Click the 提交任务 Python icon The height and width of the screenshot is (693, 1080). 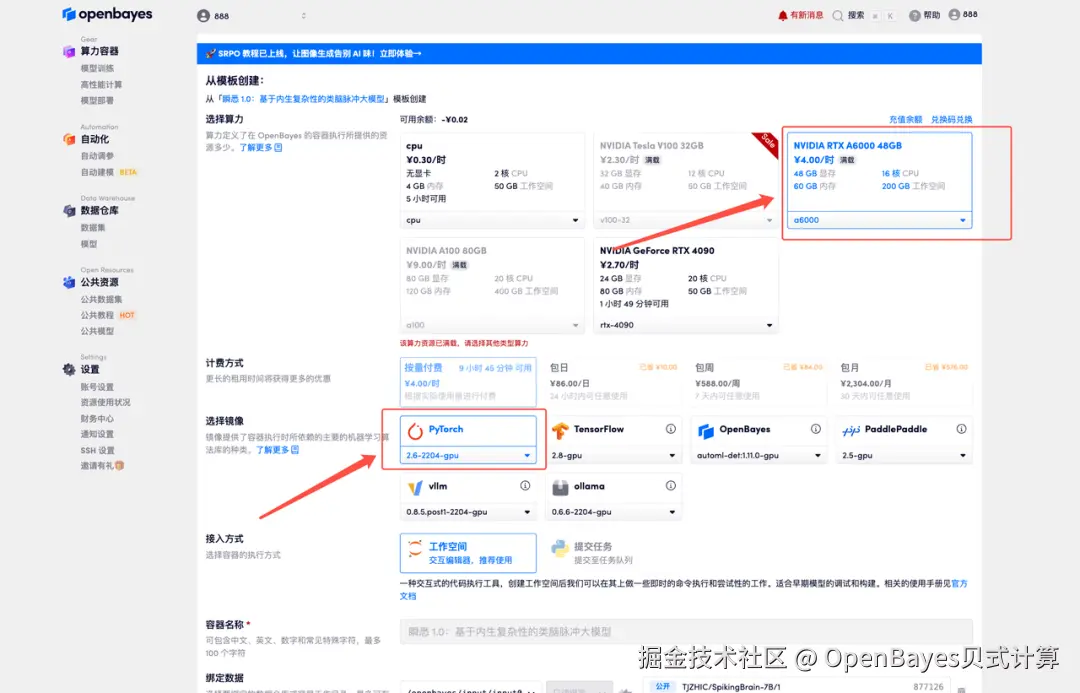(x=560, y=549)
